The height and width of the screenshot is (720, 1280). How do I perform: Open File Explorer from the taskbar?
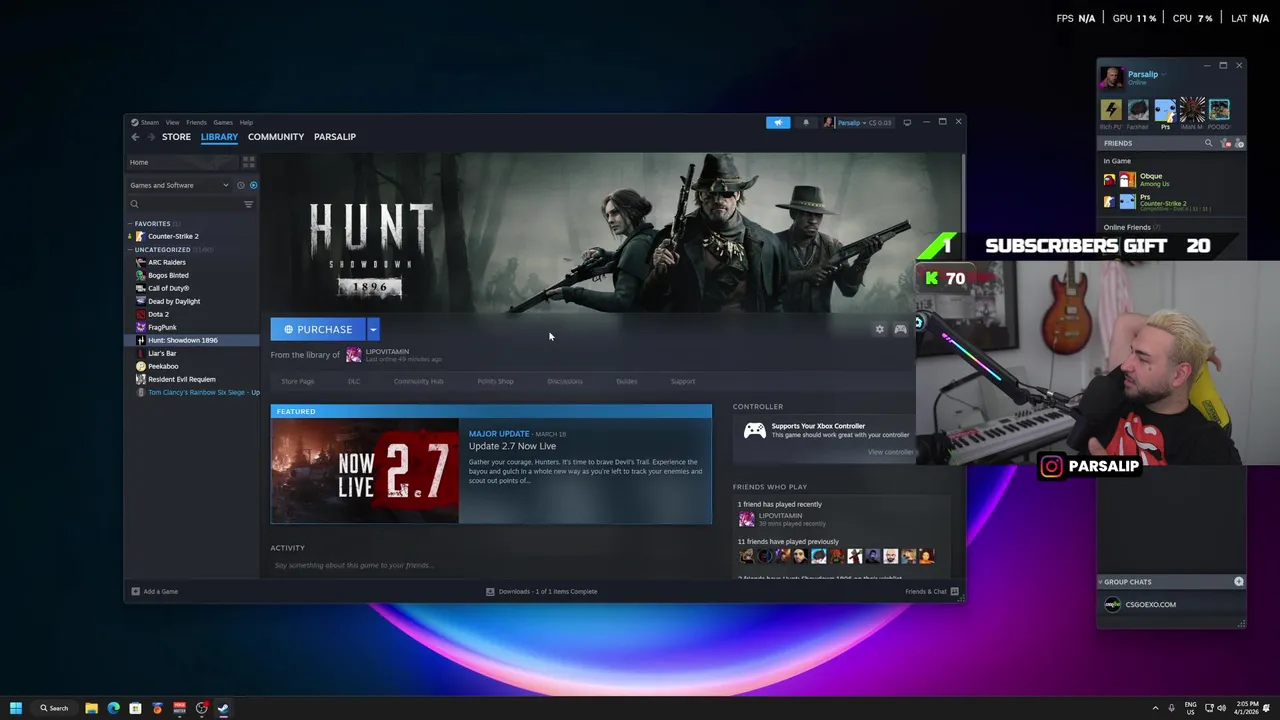91,708
